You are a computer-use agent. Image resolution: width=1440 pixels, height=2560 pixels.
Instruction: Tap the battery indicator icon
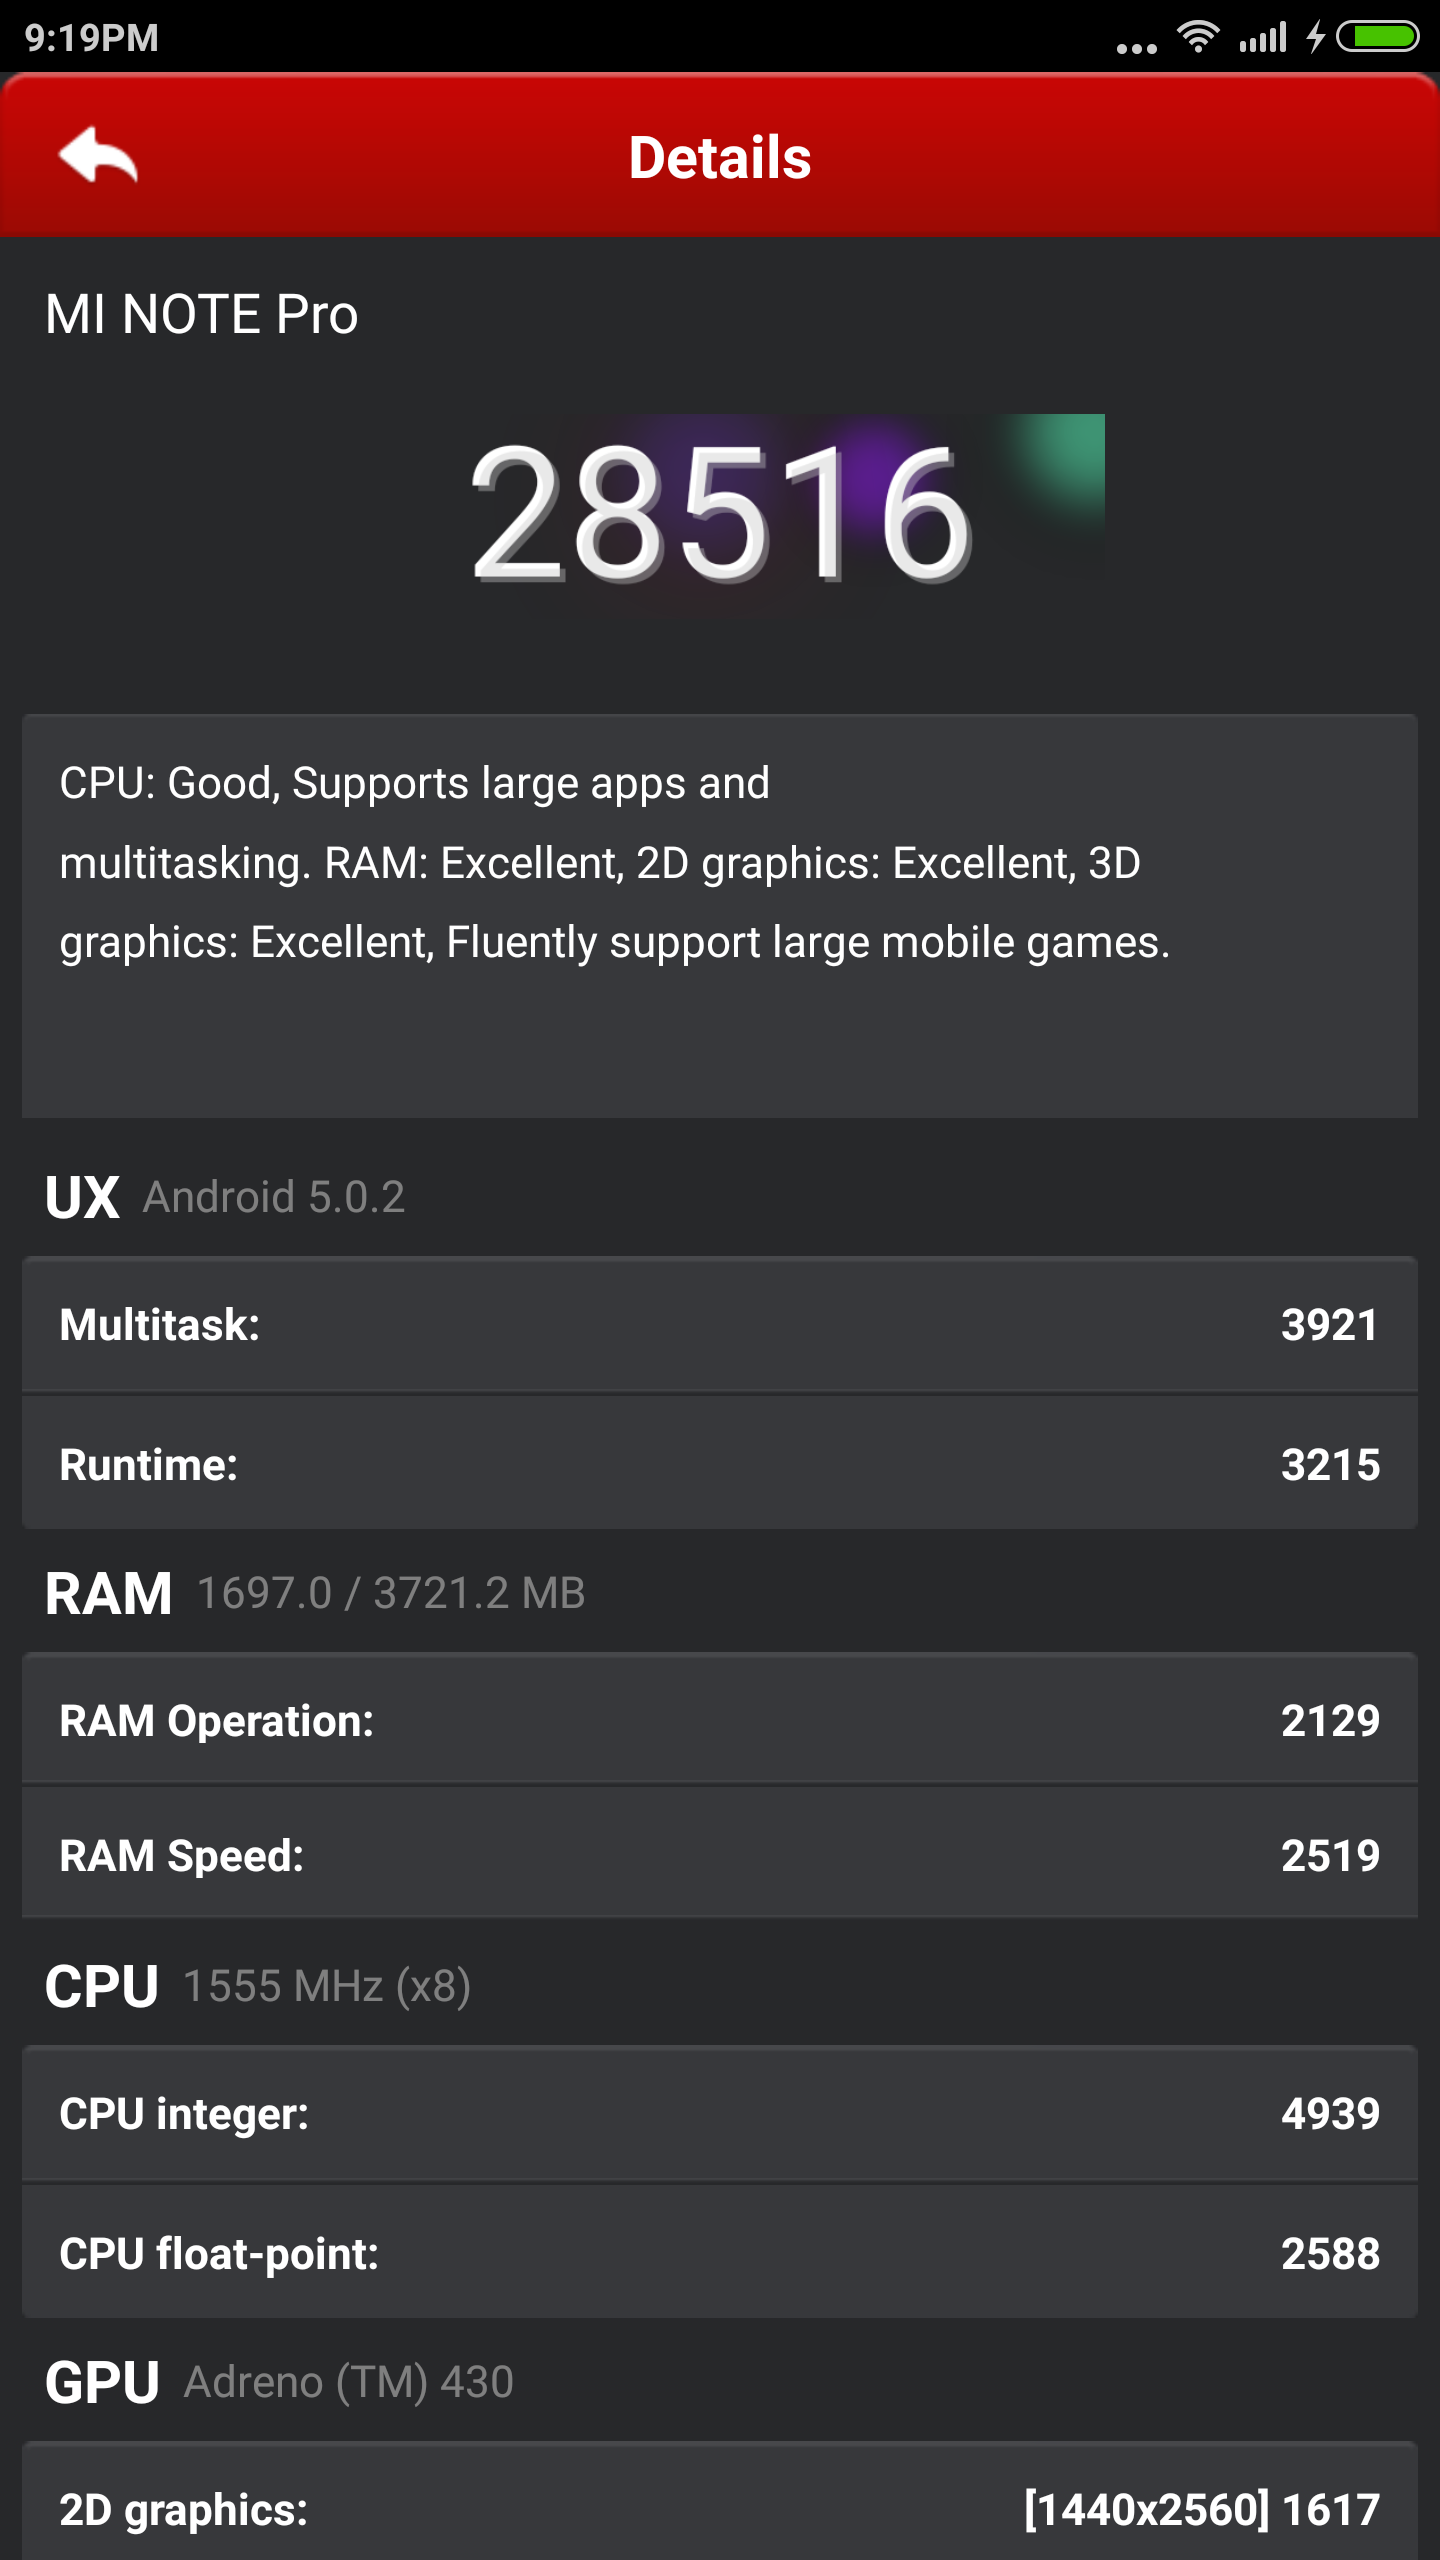click(1378, 37)
